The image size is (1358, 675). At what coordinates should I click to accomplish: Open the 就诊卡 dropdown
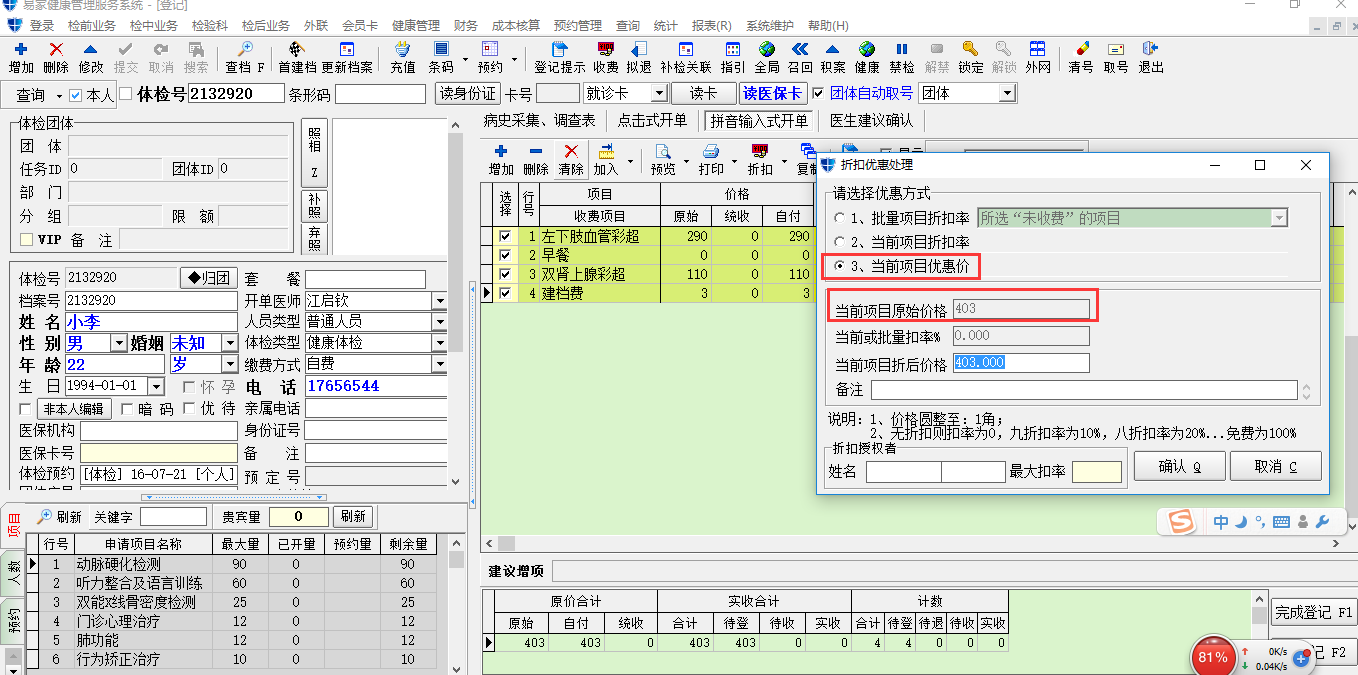[659, 93]
